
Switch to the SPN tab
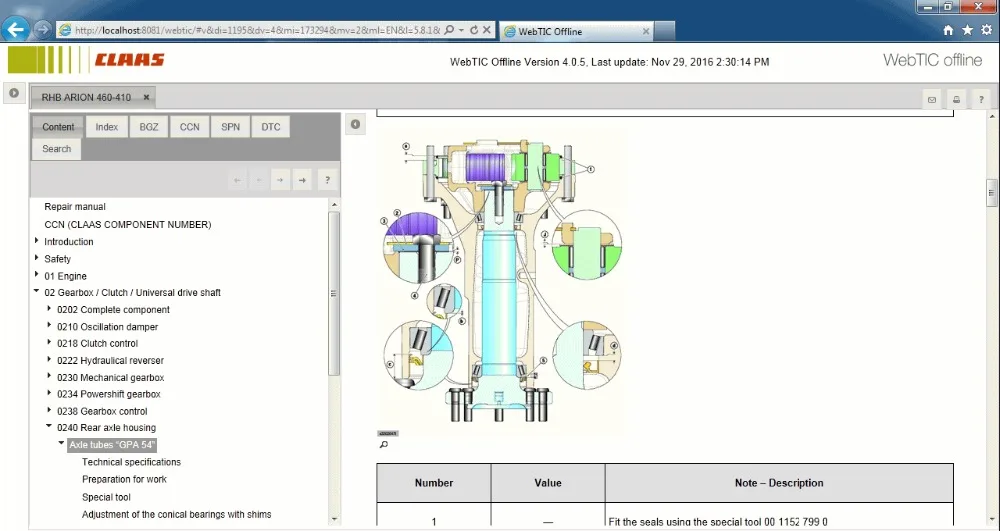pyautogui.click(x=230, y=127)
